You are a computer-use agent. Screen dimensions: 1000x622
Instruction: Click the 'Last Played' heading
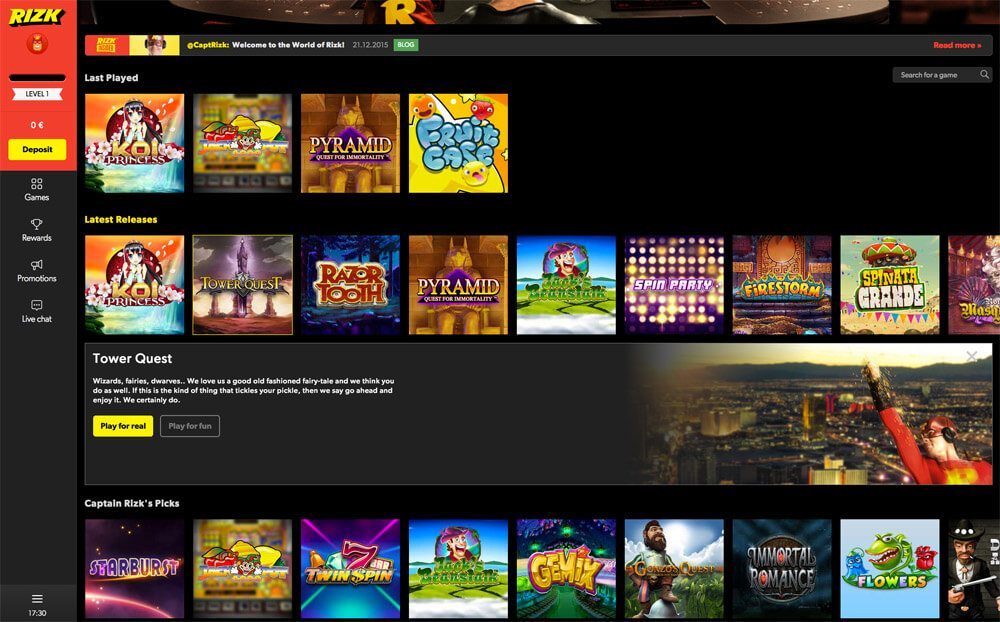pos(111,78)
